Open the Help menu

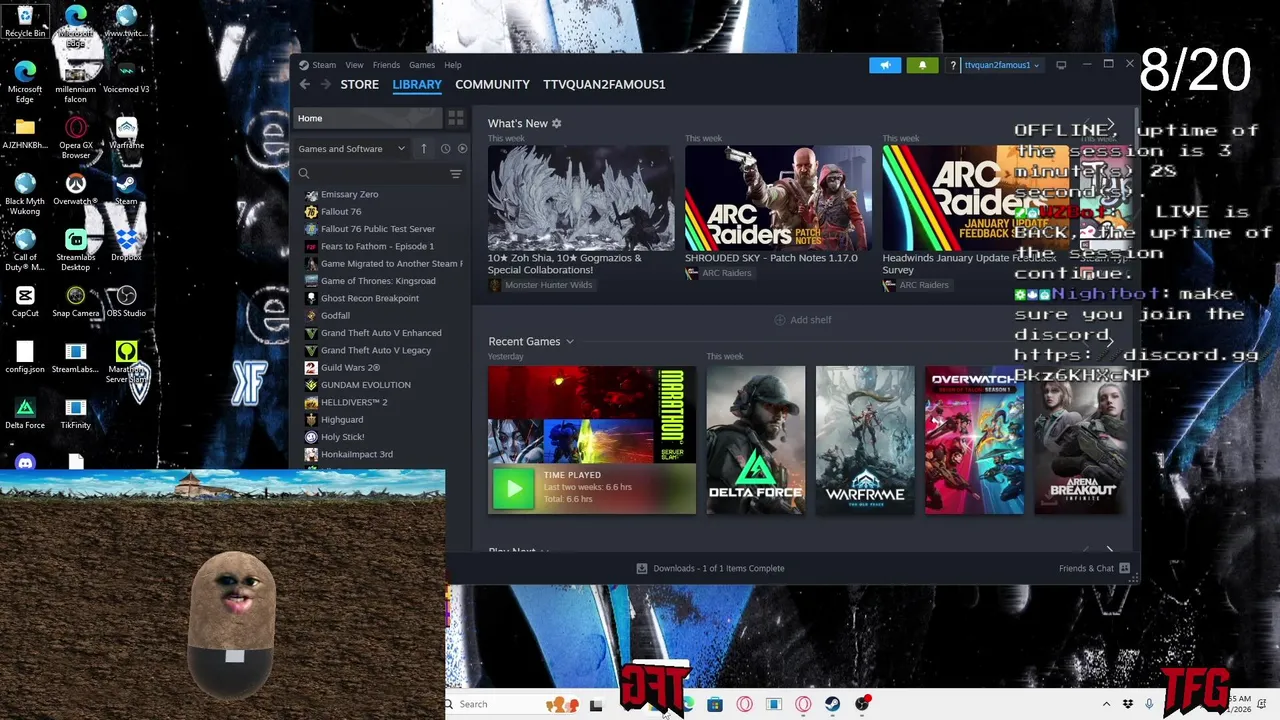click(x=453, y=65)
